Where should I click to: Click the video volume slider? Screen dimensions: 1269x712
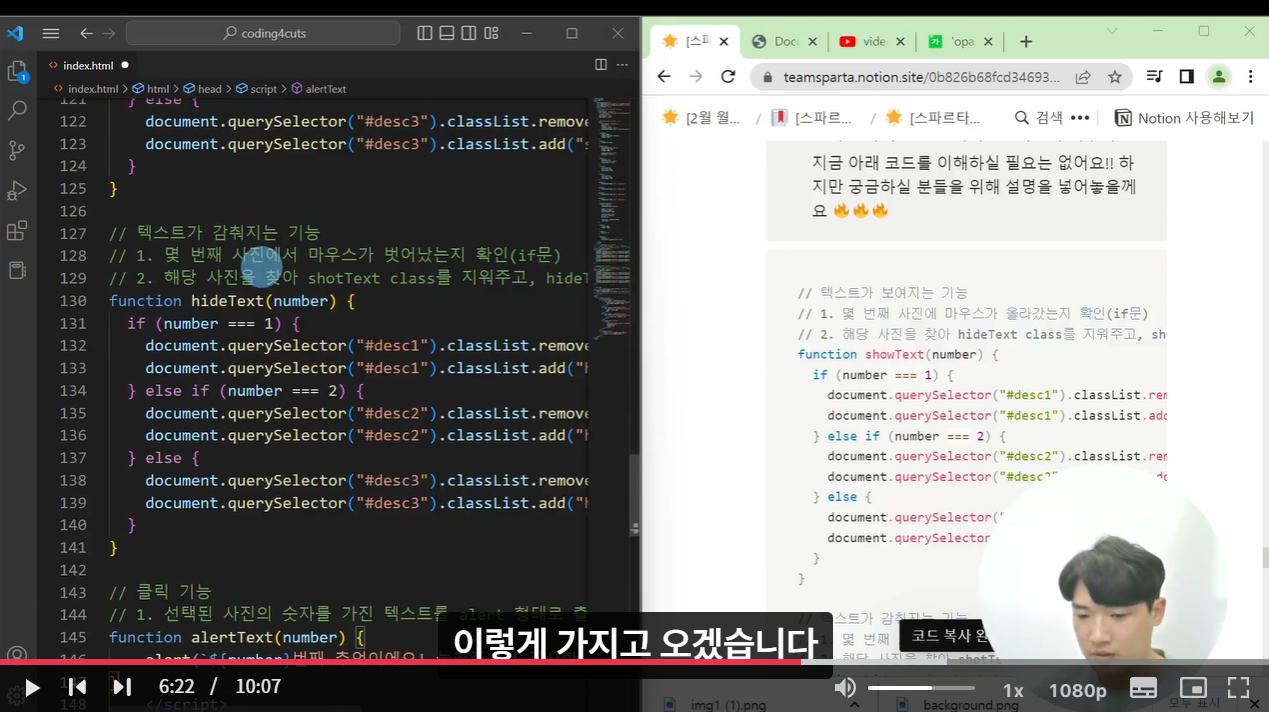click(x=921, y=688)
